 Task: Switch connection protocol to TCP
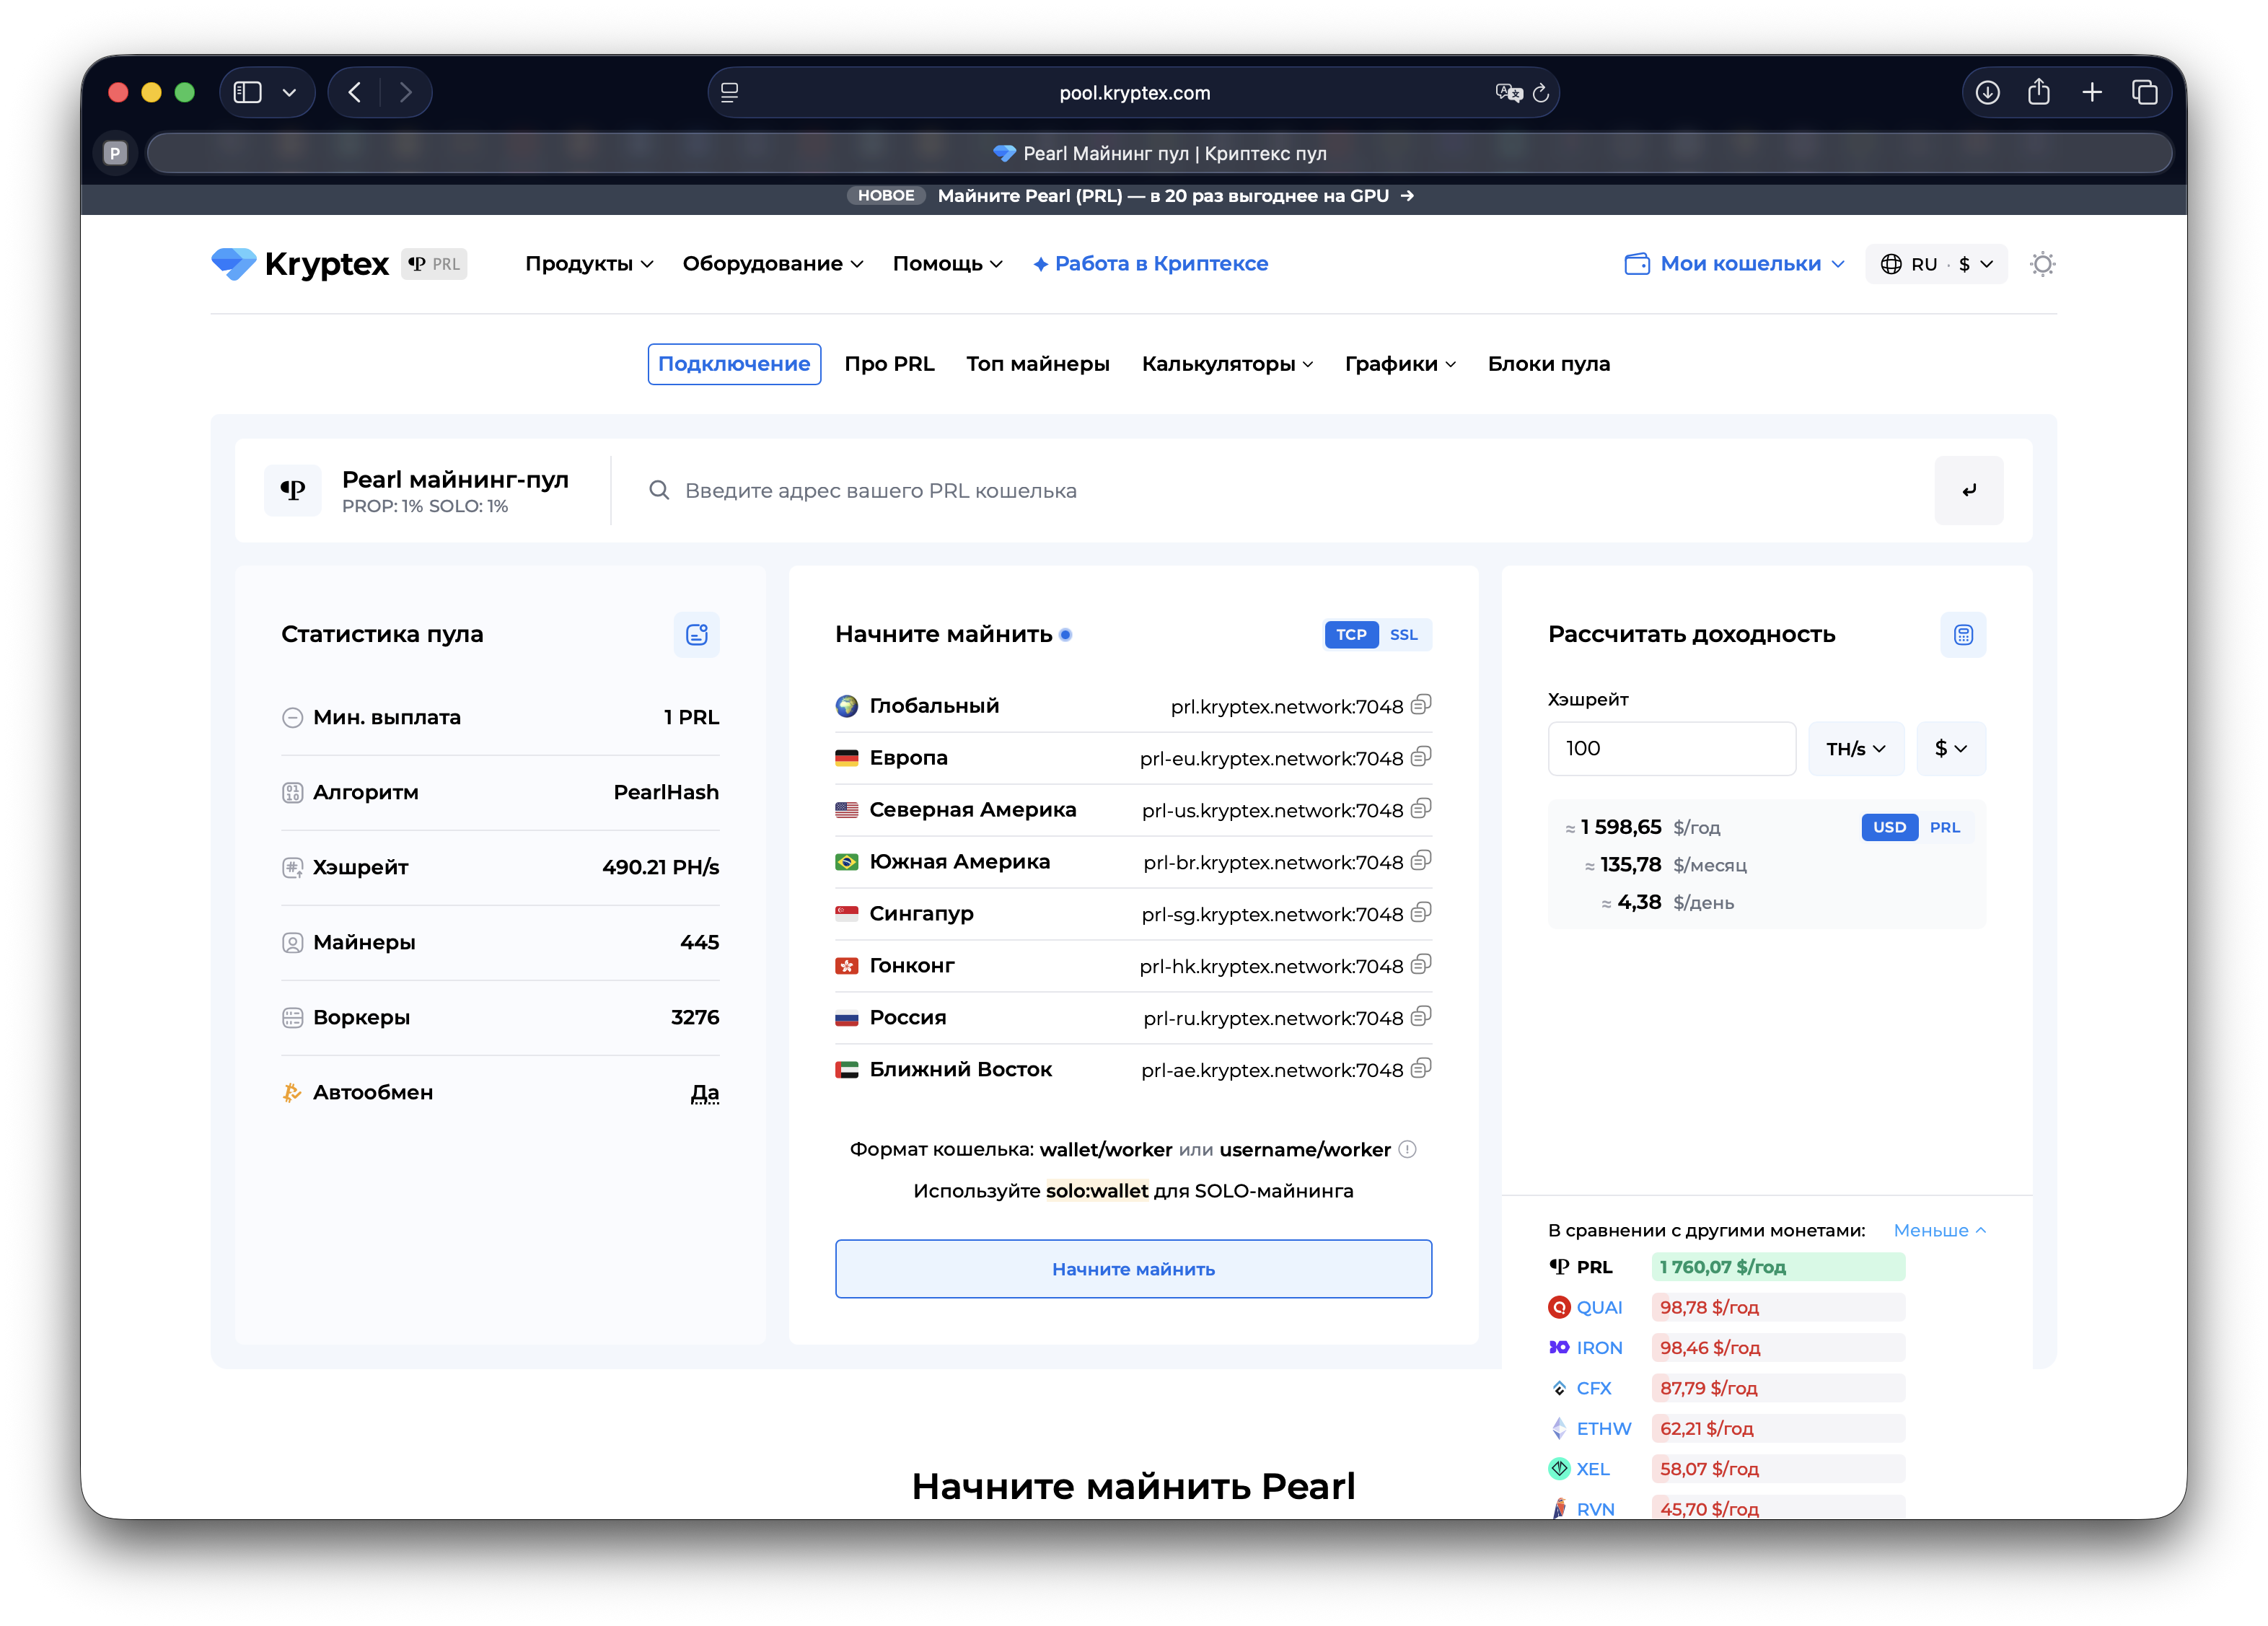(1351, 634)
